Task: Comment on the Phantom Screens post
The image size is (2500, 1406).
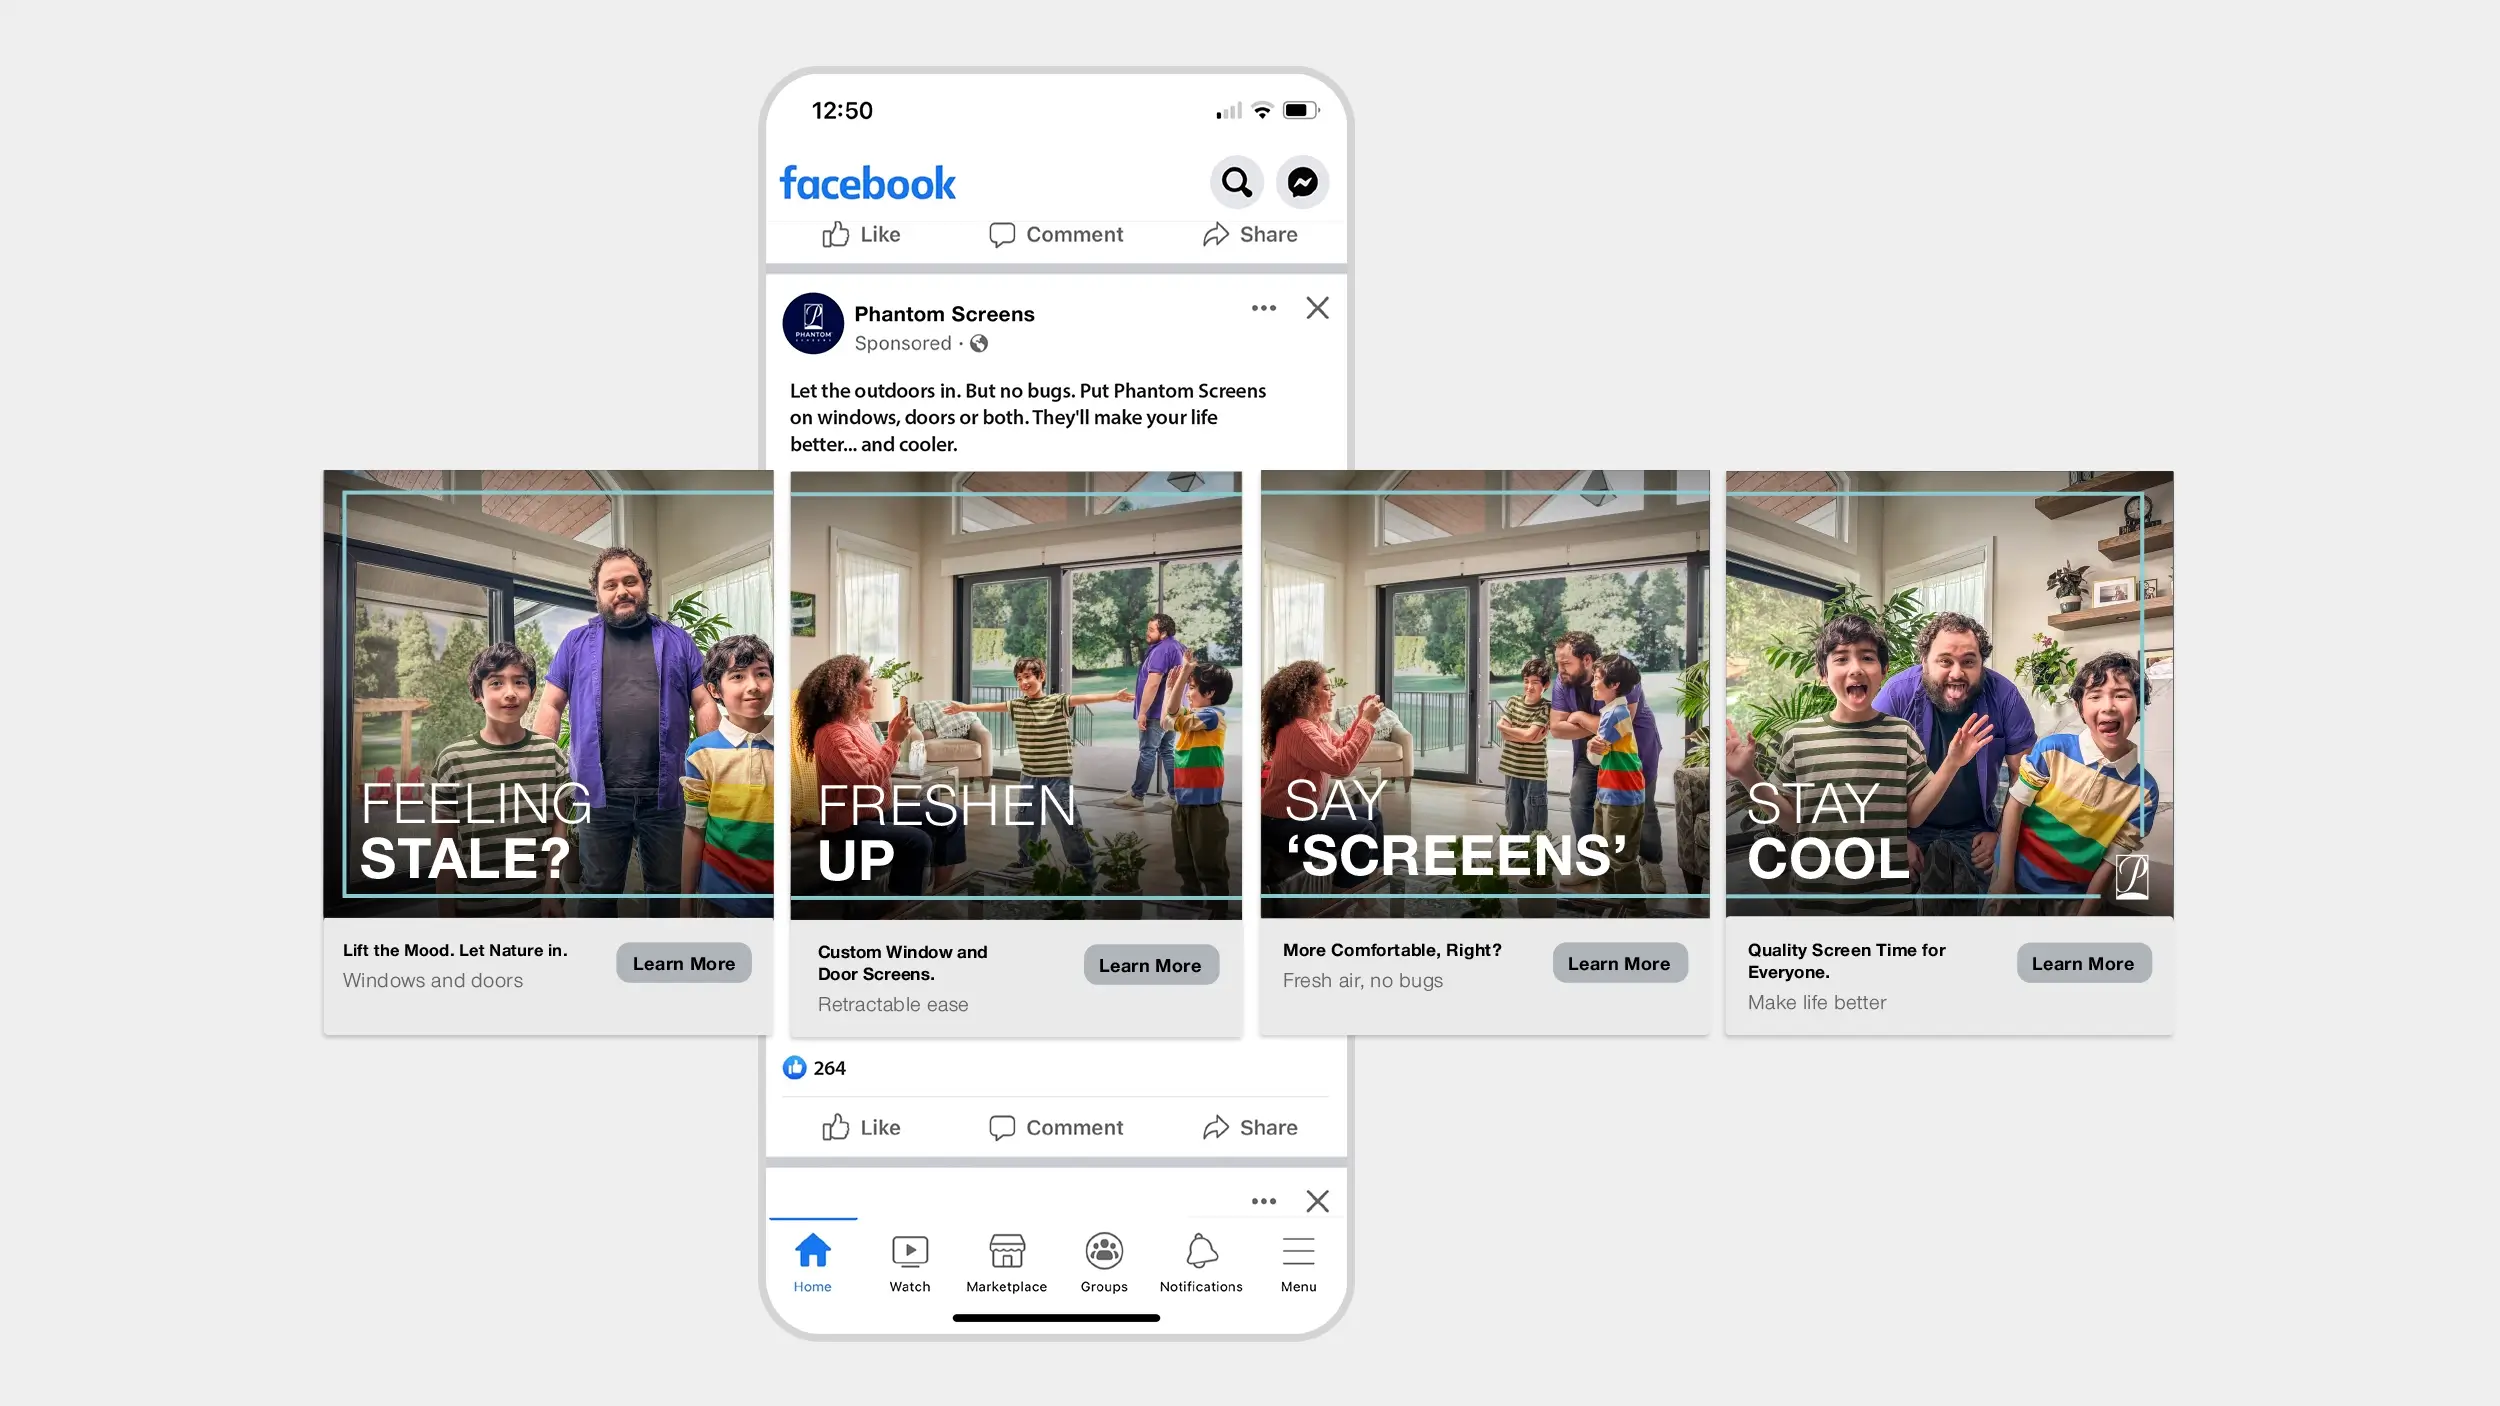Action: (1056, 1127)
